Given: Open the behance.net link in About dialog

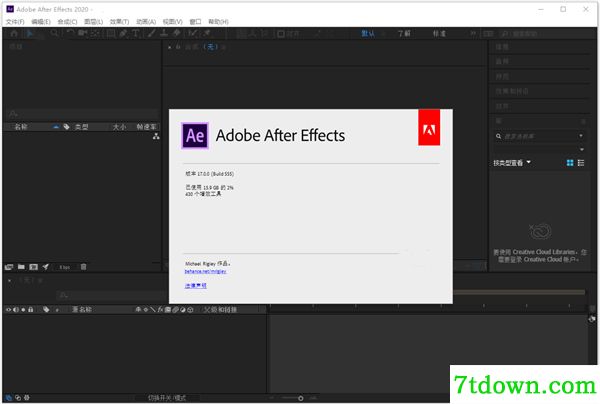Looking at the screenshot, I should click(x=205, y=271).
